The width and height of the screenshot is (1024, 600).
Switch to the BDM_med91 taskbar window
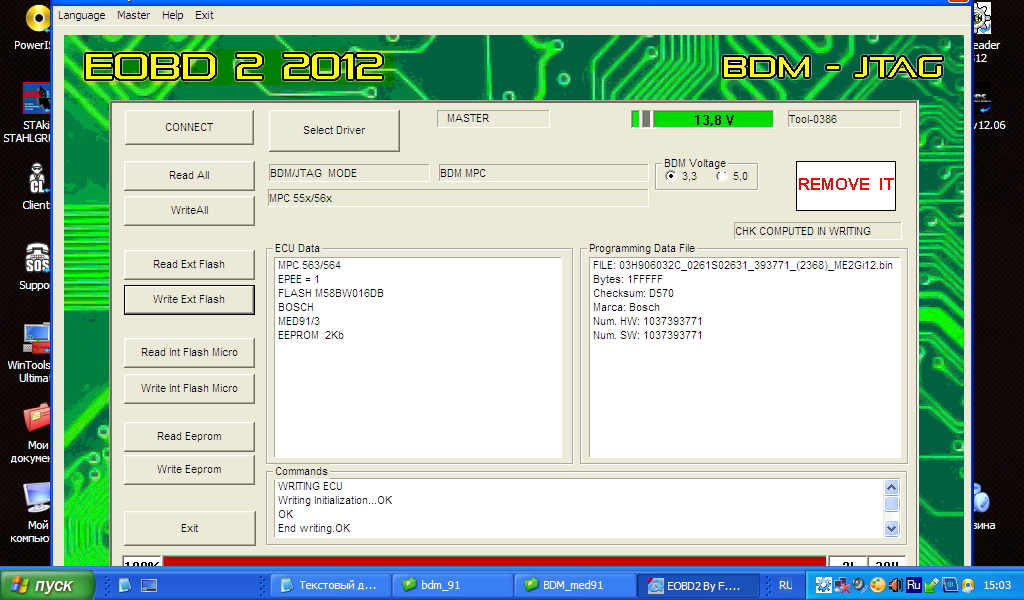[x=575, y=585]
